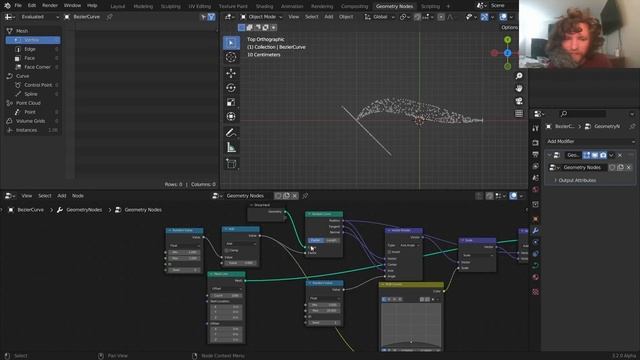Image resolution: width=640 pixels, height=360 pixels.
Task: Open the Modifier properties wrench tab
Action: 536,231
